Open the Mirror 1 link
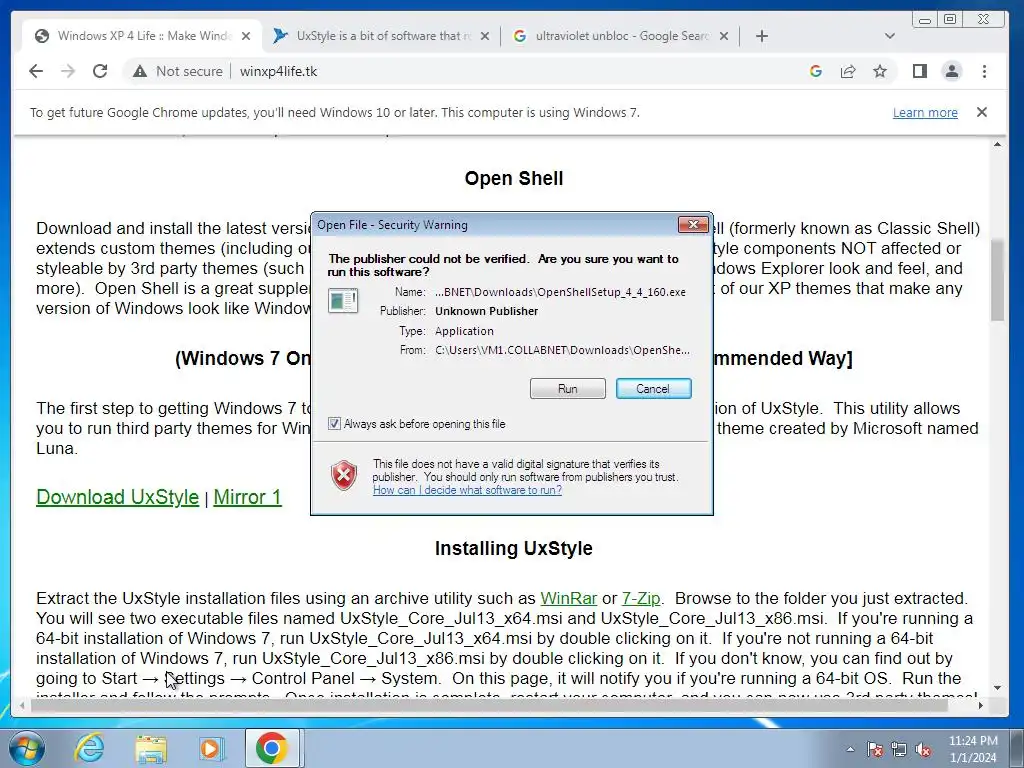 [248, 497]
